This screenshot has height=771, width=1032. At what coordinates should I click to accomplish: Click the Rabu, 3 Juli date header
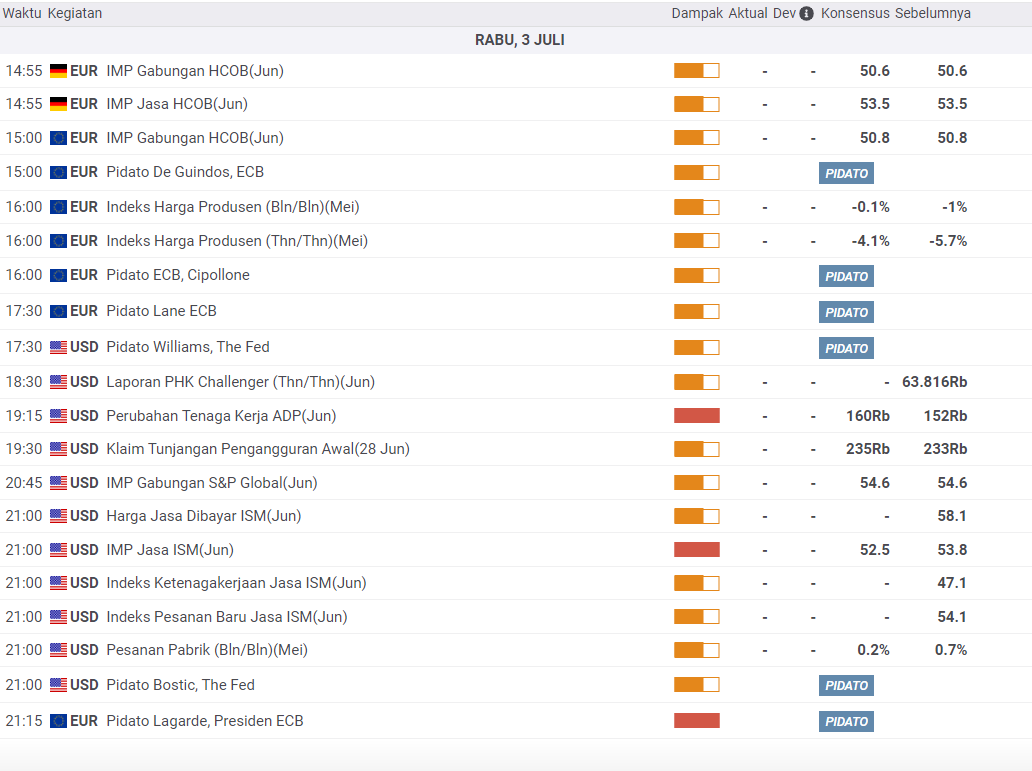(x=519, y=40)
